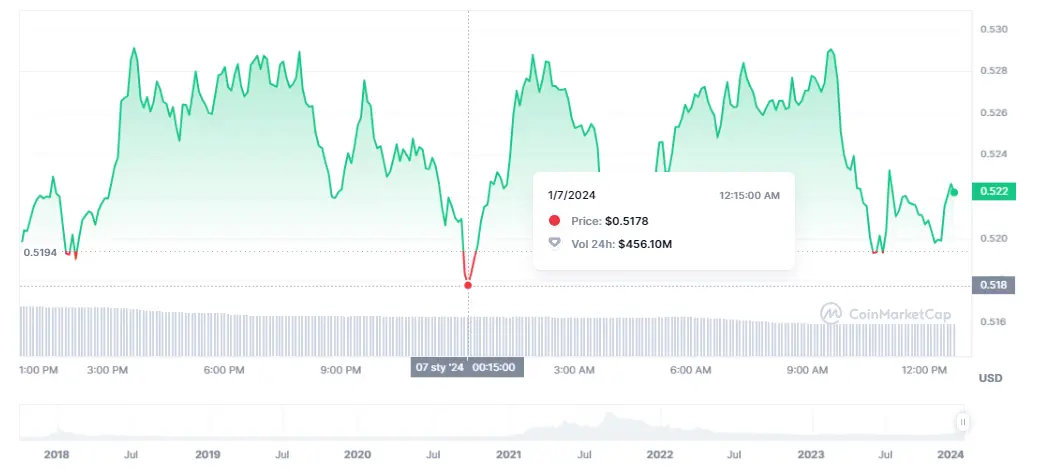This screenshot has width=1040, height=472.
Task: Select 2023 on the bottom year timeline
Action: point(810,455)
